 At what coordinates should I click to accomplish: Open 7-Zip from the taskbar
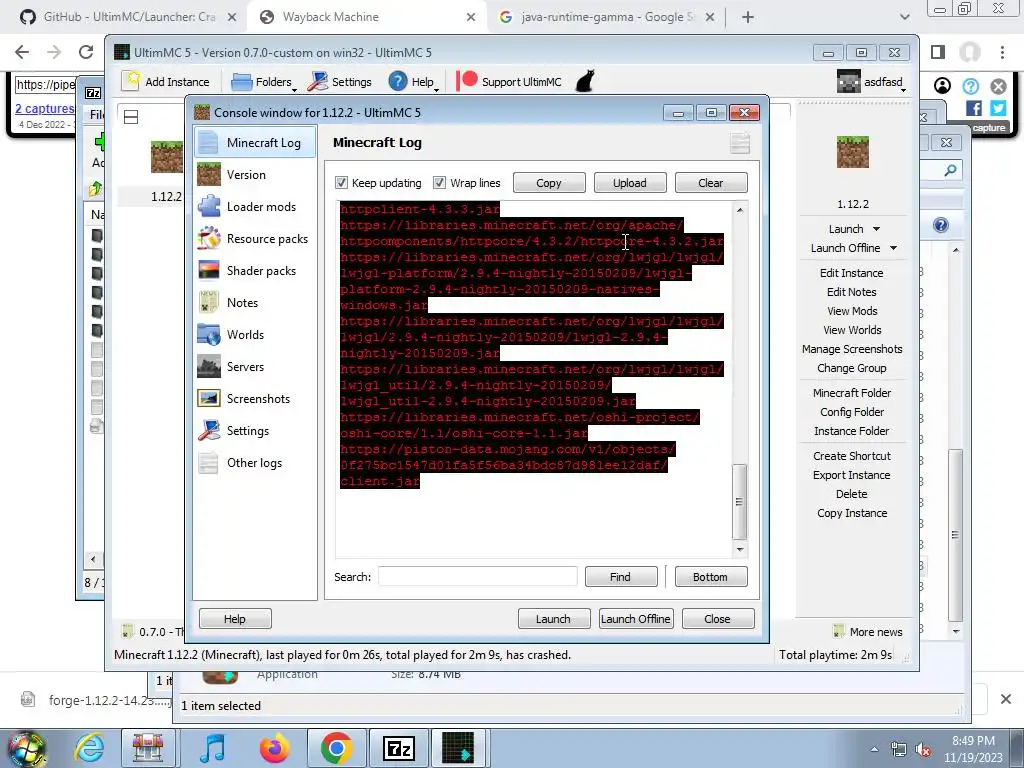(x=399, y=748)
